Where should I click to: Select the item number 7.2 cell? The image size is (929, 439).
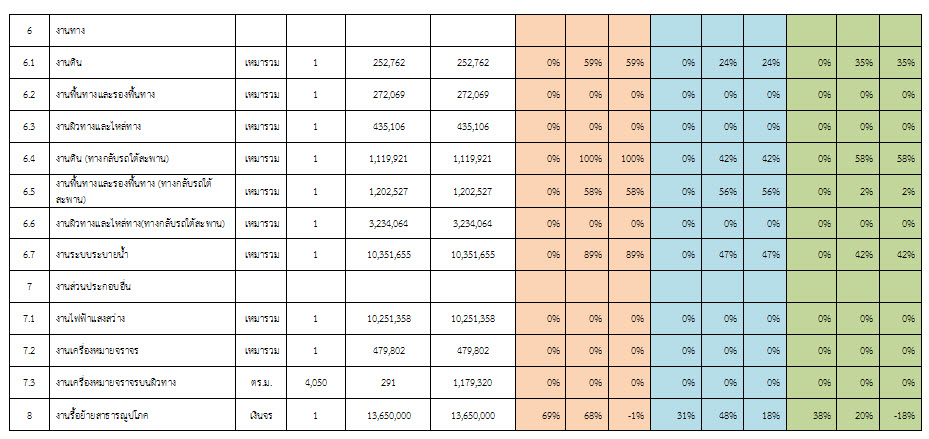click(x=30, y=350)
